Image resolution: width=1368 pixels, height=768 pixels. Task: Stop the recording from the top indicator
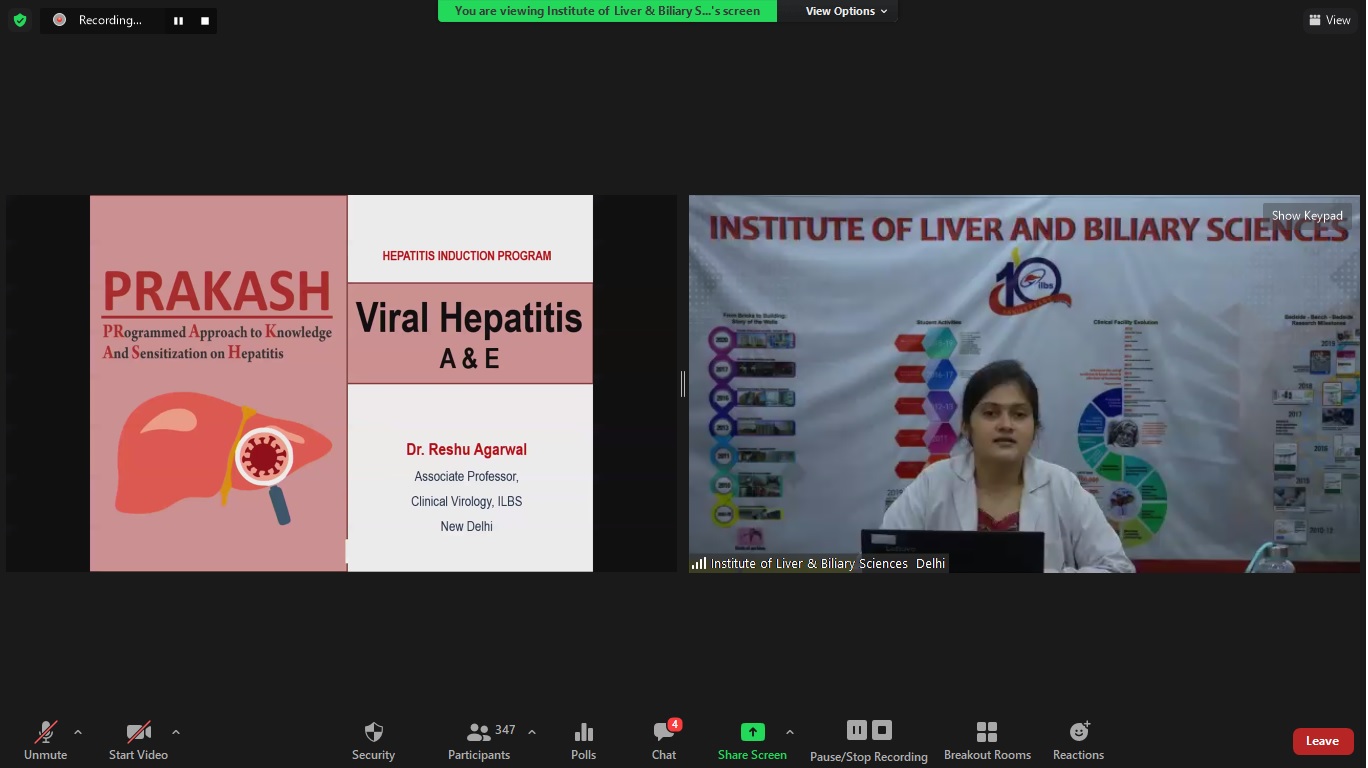pos(205,20)
